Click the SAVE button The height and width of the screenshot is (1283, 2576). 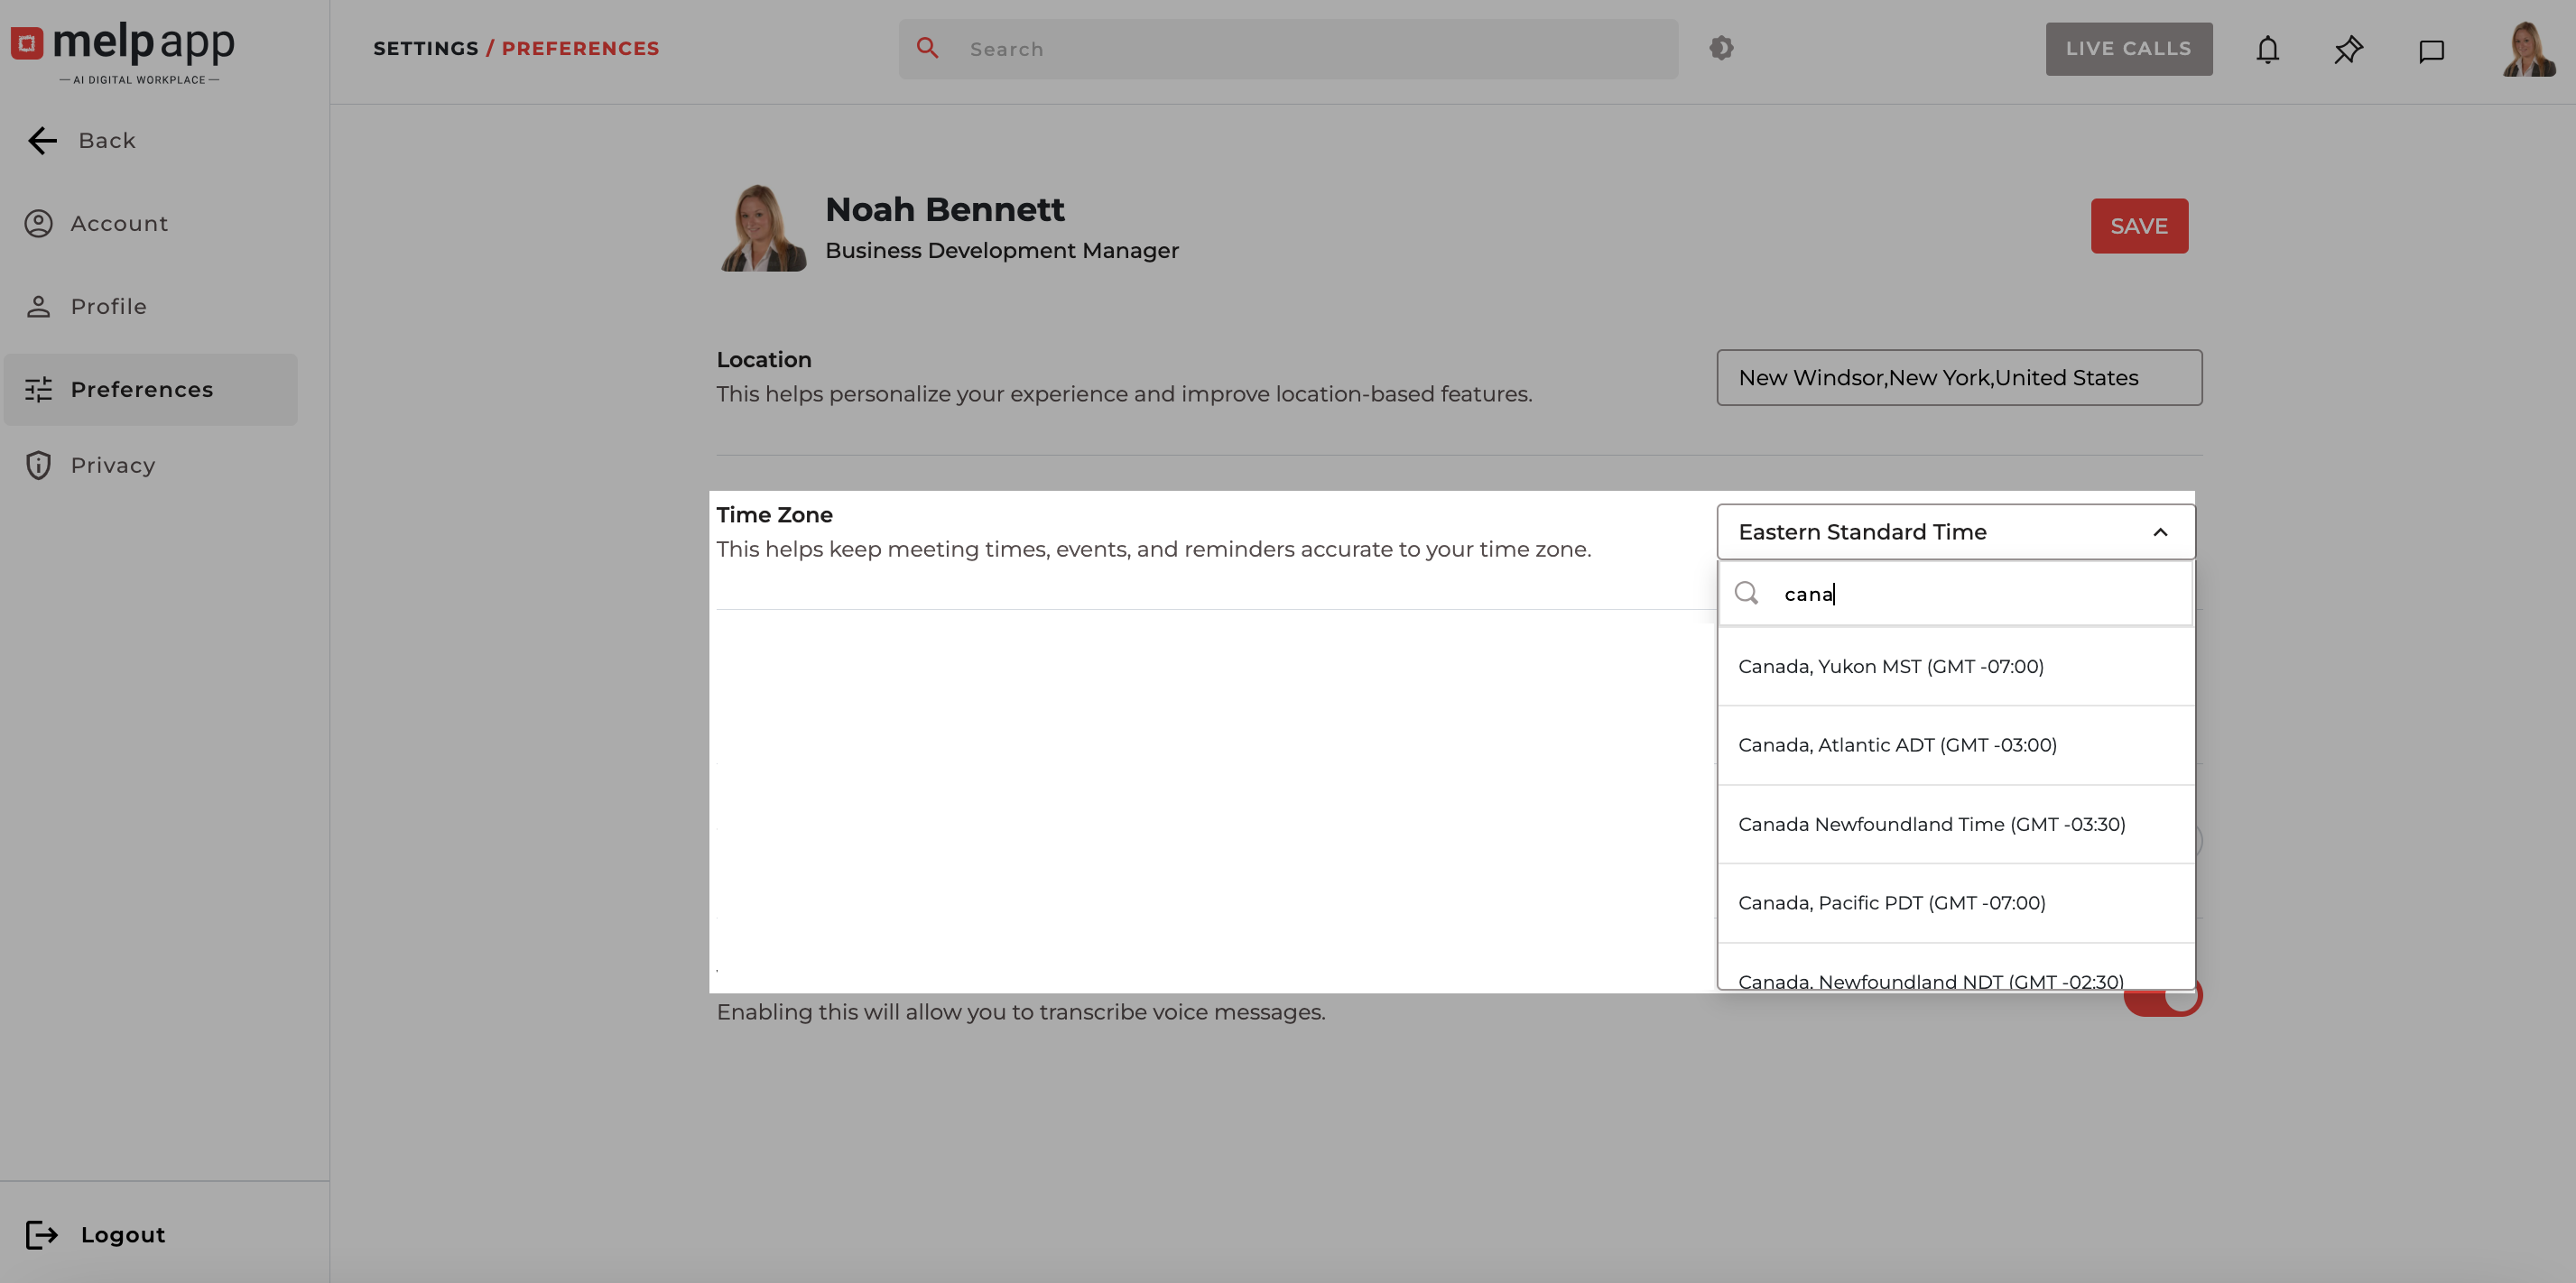[x=2139, y=226]
